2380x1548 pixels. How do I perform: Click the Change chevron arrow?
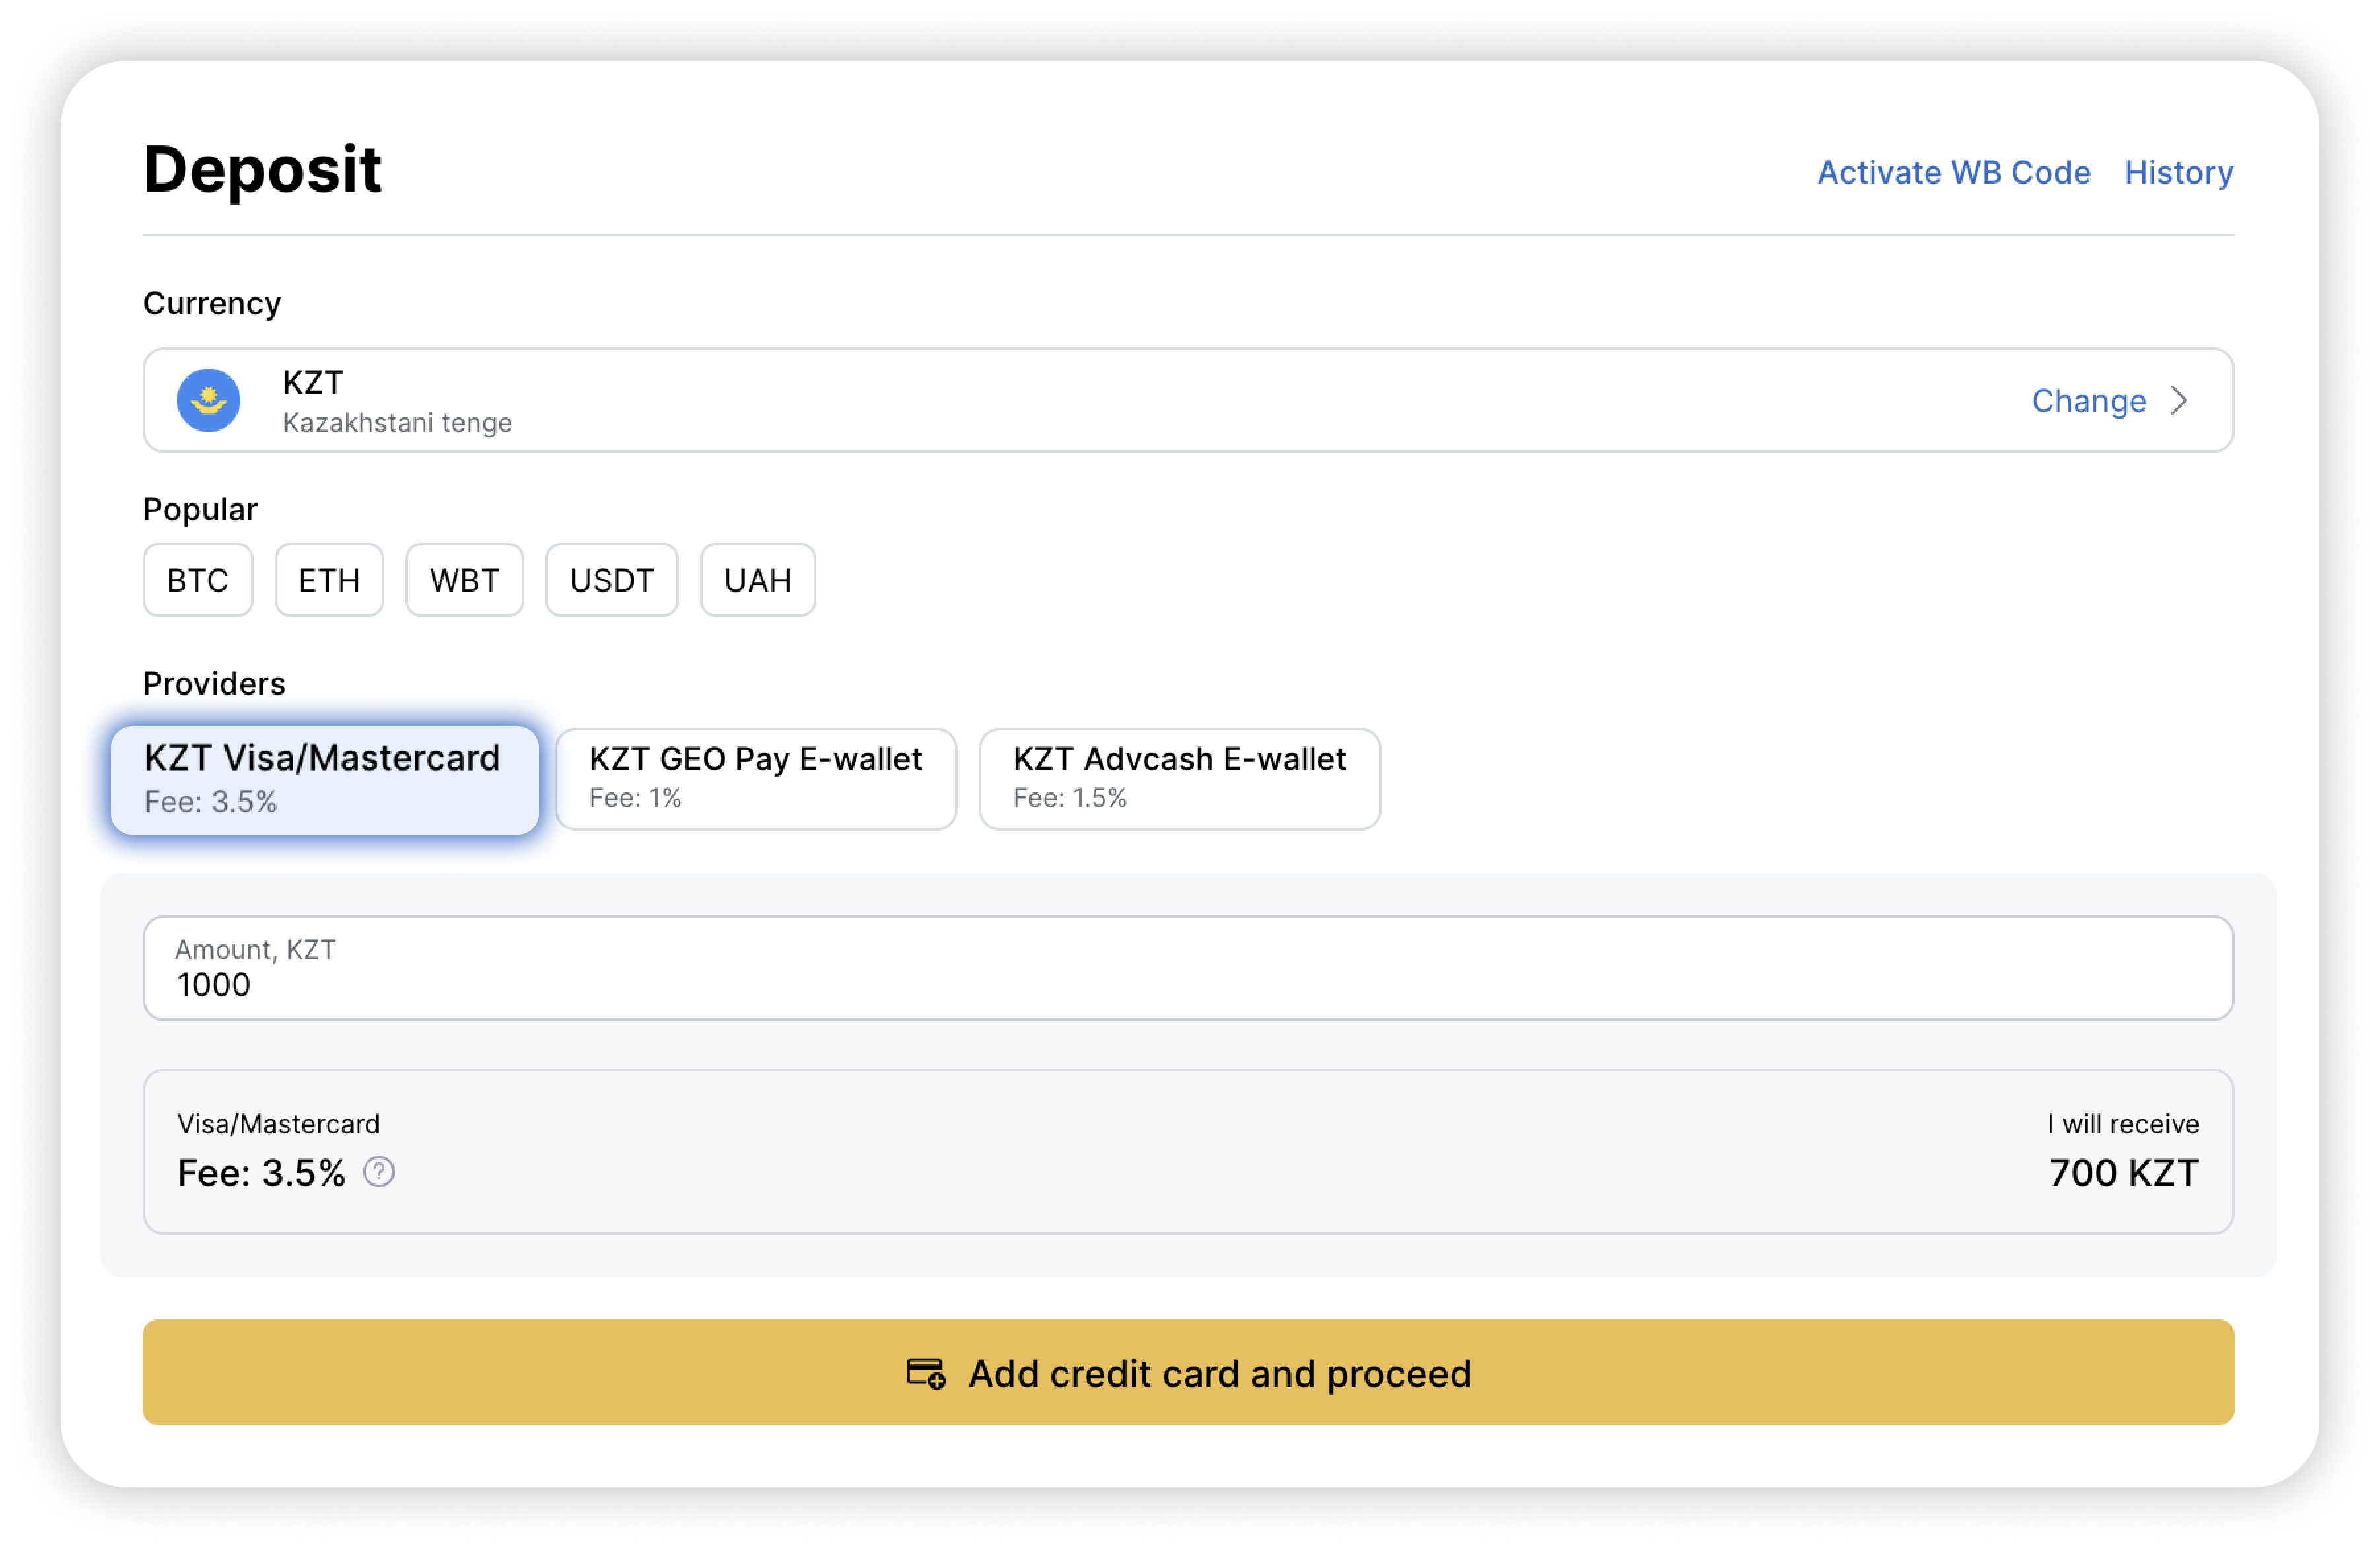point(2180,401)
